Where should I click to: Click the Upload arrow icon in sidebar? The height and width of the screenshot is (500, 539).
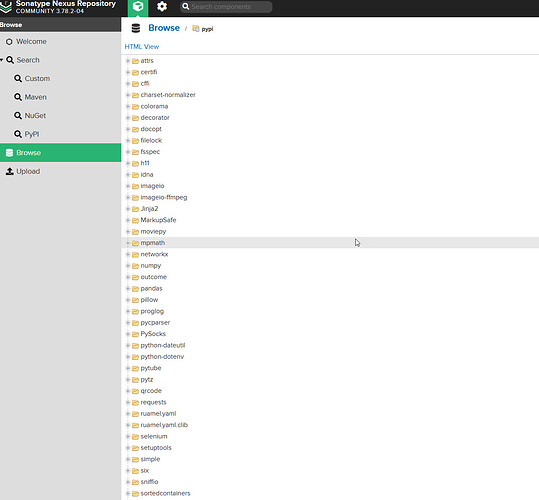(10, 171)
